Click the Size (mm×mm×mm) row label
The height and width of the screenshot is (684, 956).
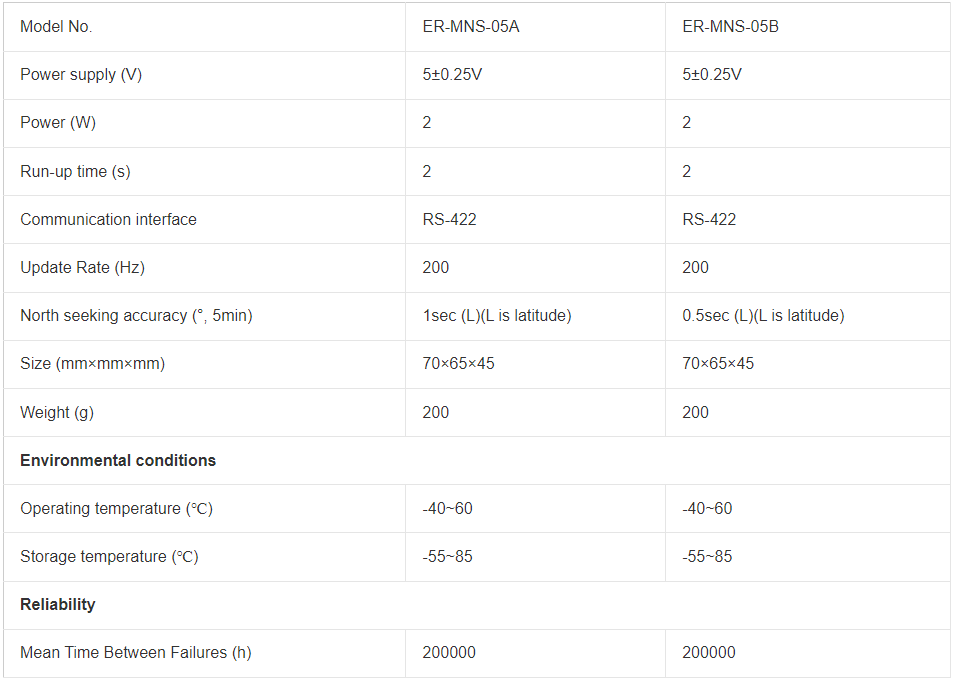92,363
